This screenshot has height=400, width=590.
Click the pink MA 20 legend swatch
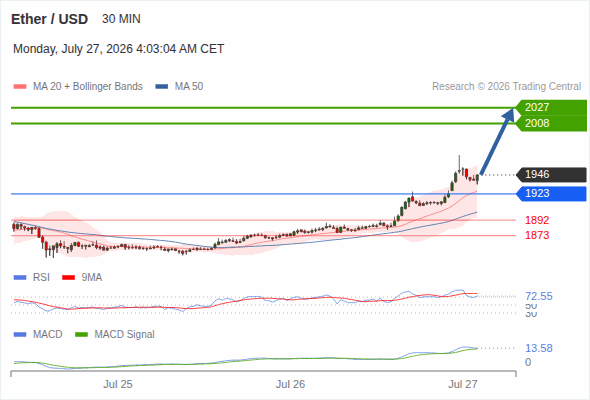20,87
